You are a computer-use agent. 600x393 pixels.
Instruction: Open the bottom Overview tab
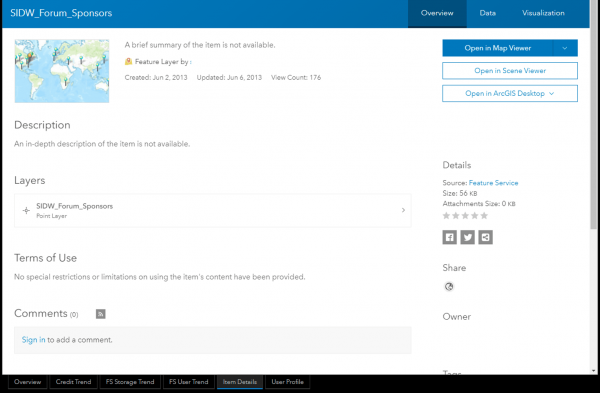click(x=28, y=382)
